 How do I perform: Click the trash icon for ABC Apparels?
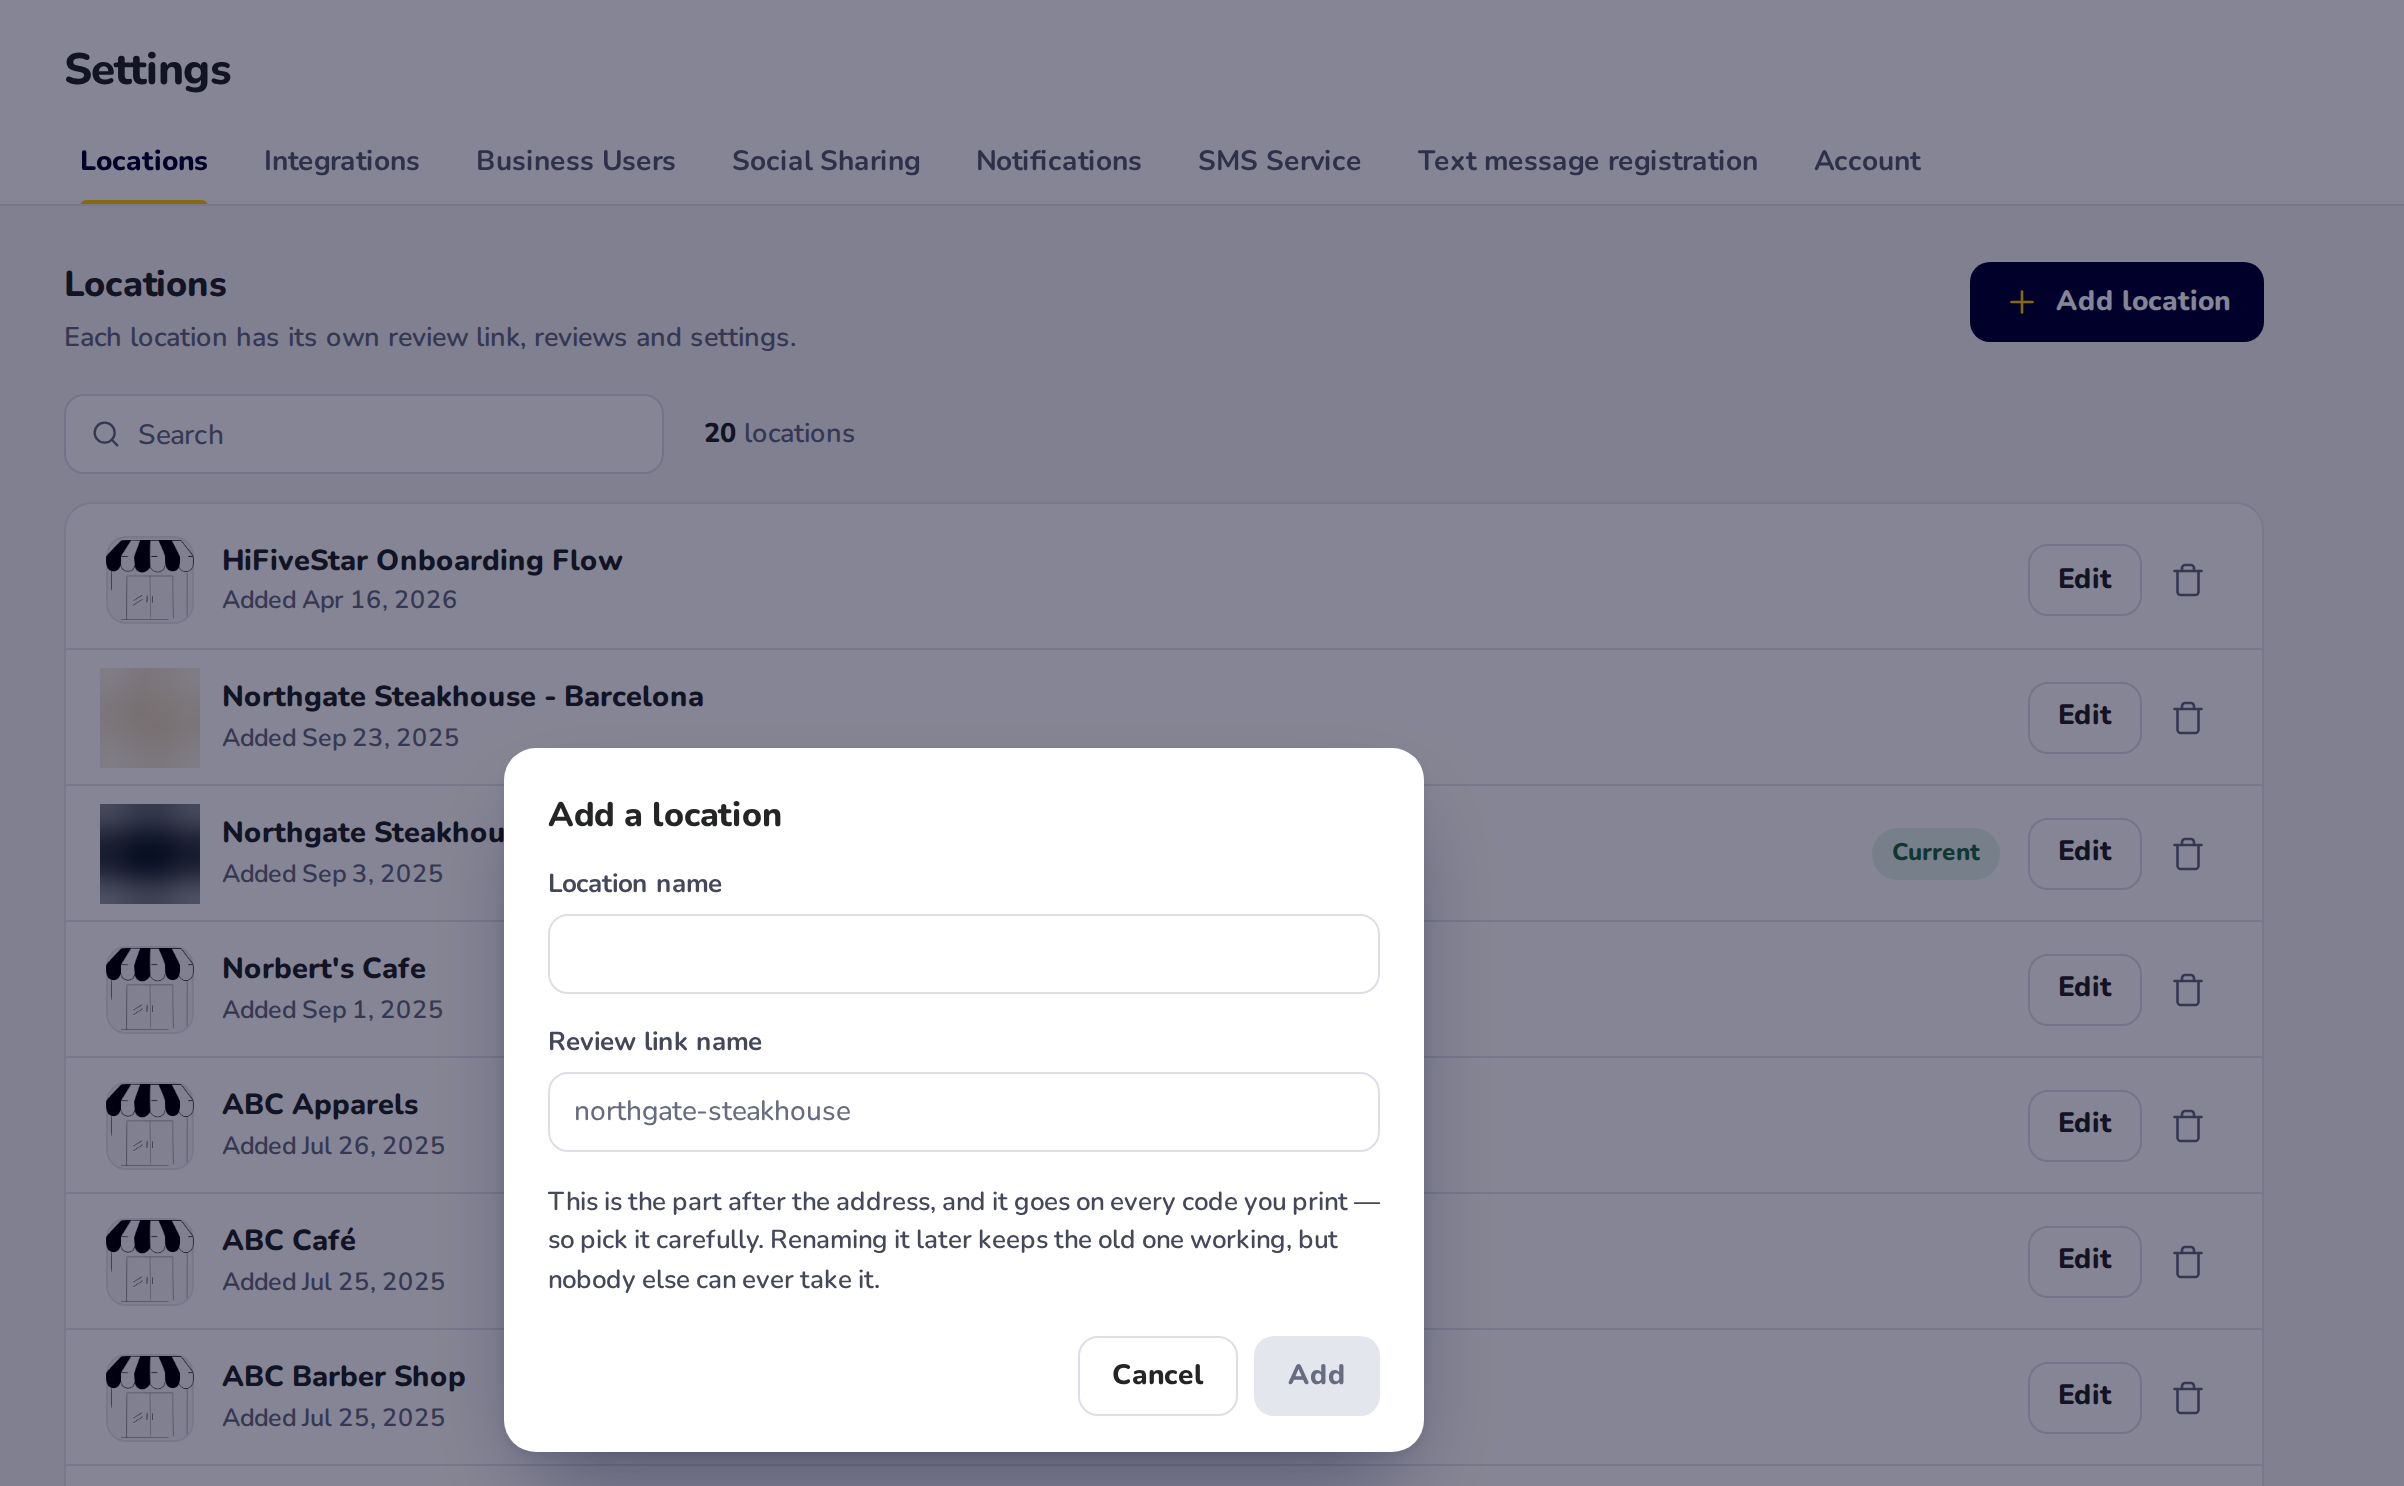click(2188, 1125)
